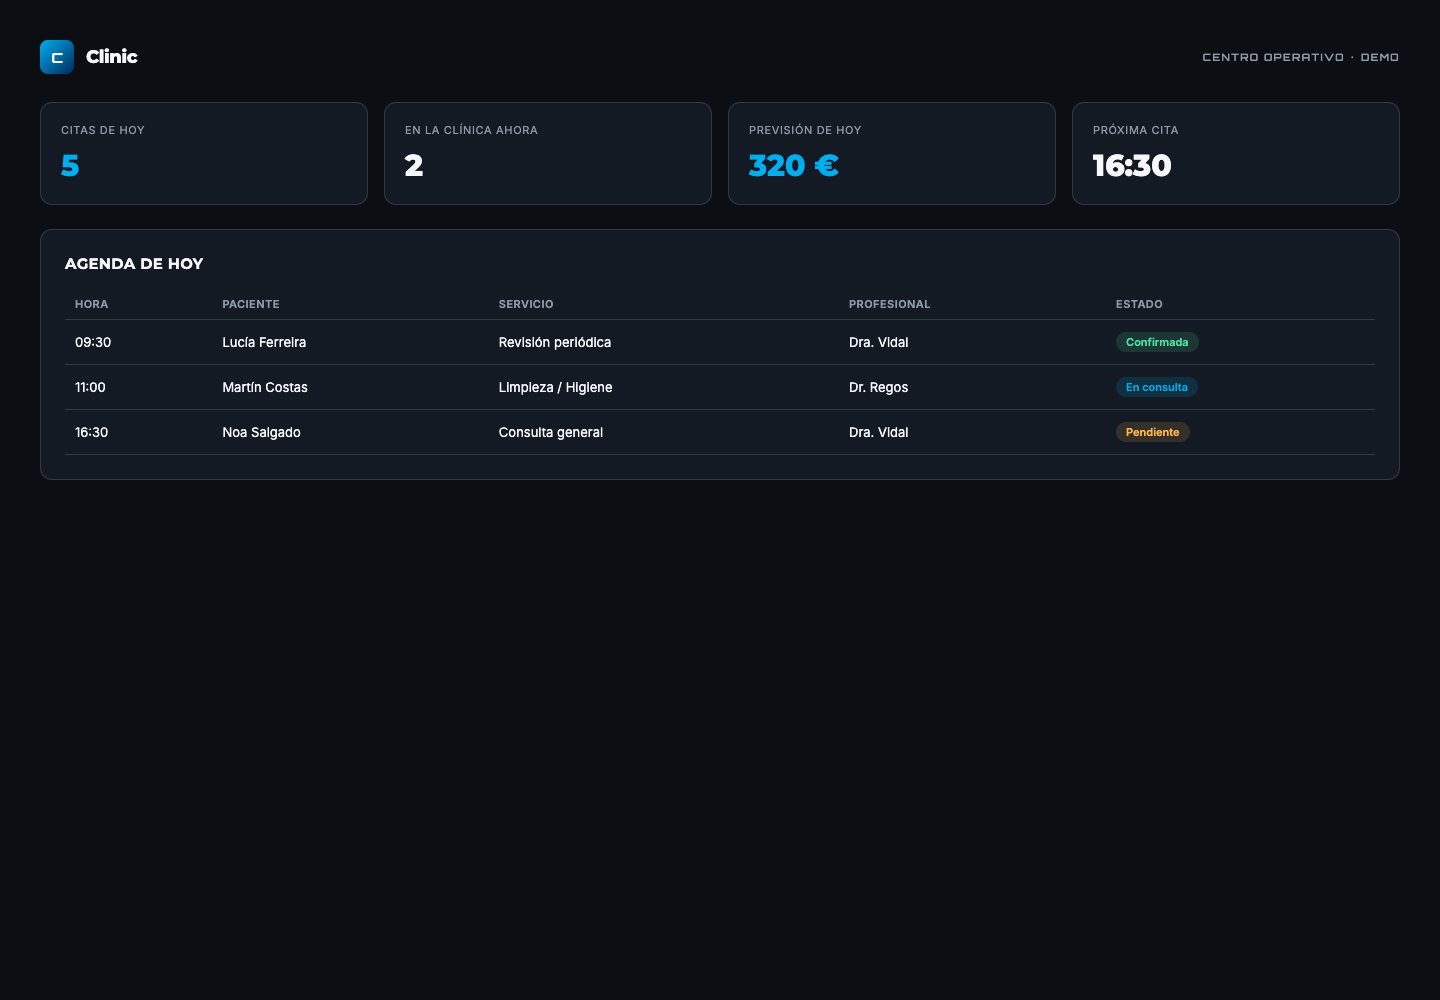
Task: Select patient Lucía Ferreira
Action: [264, 342]
